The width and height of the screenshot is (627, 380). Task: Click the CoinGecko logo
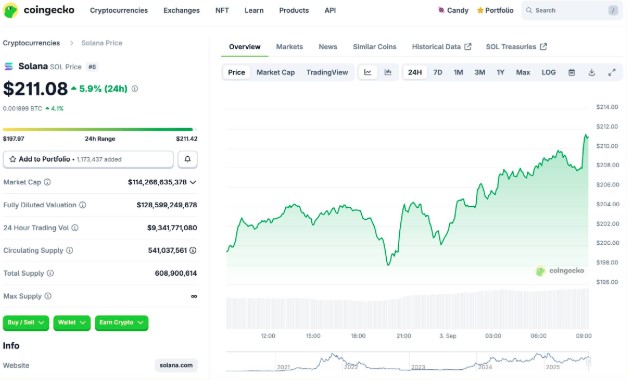pos(38,10)
